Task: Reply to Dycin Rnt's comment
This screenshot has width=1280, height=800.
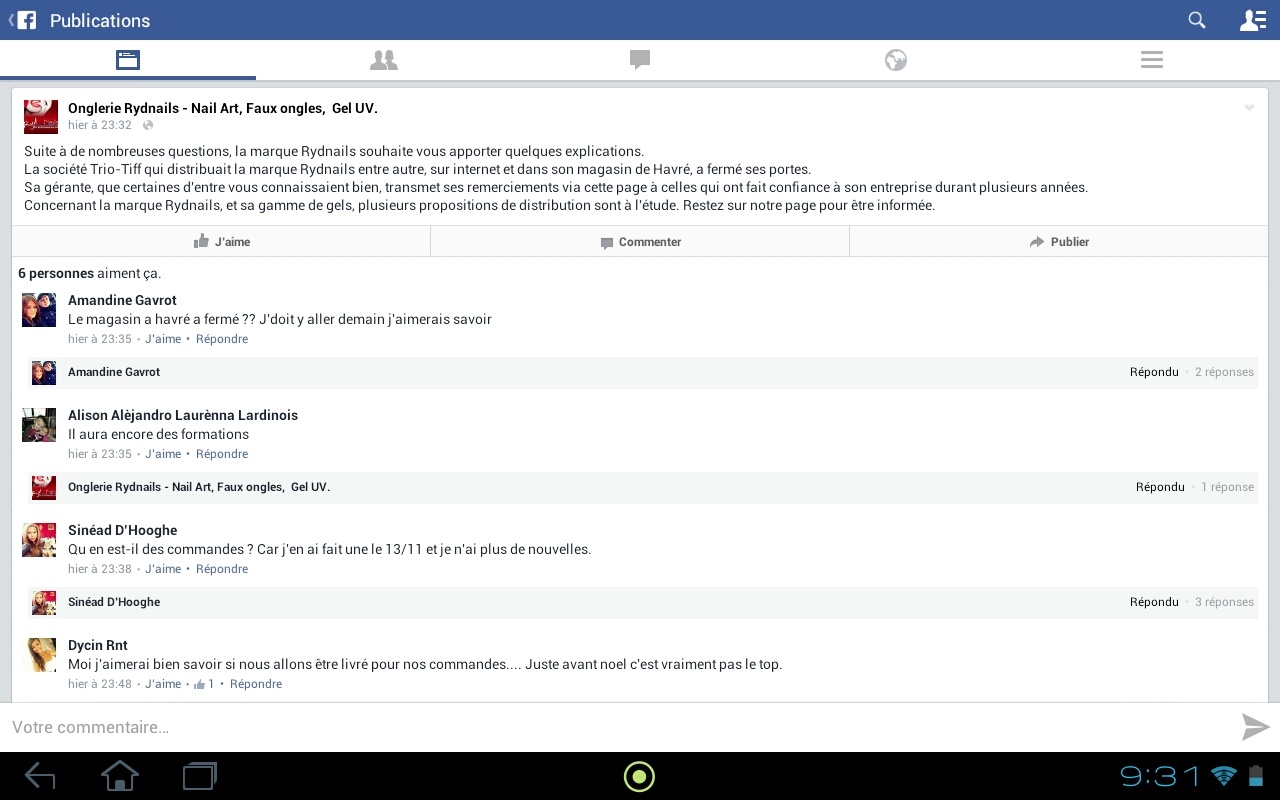Action: (x=256, y=684)
